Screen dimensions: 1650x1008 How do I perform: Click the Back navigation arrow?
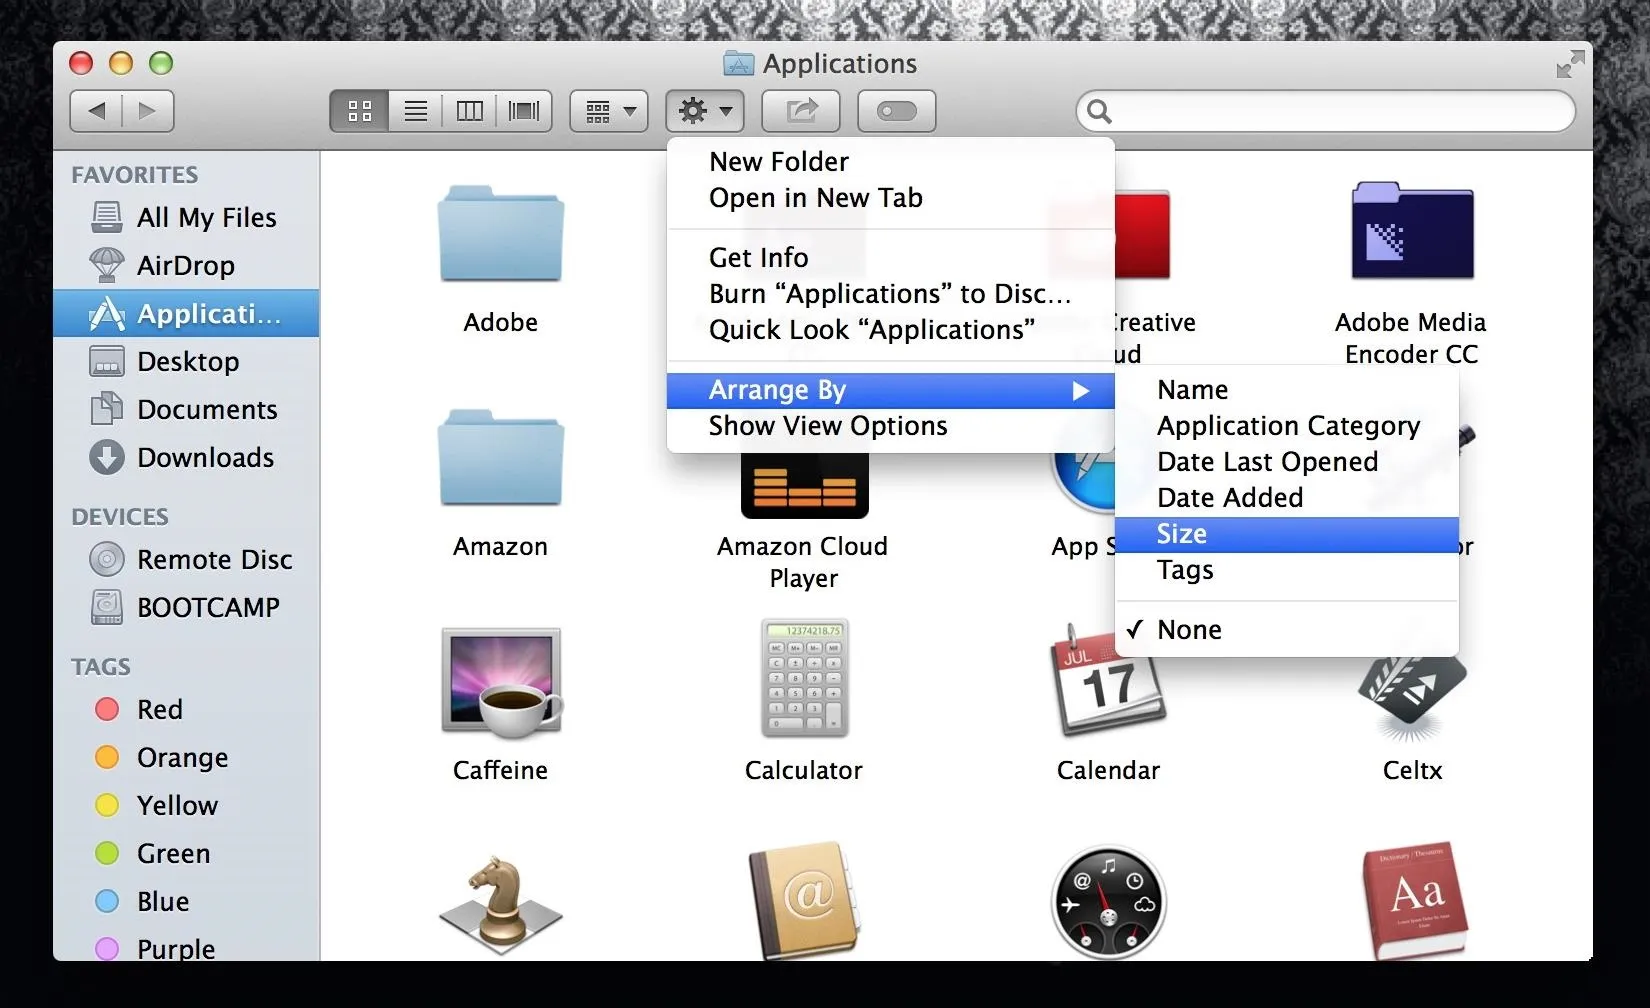tap(96, 111)
